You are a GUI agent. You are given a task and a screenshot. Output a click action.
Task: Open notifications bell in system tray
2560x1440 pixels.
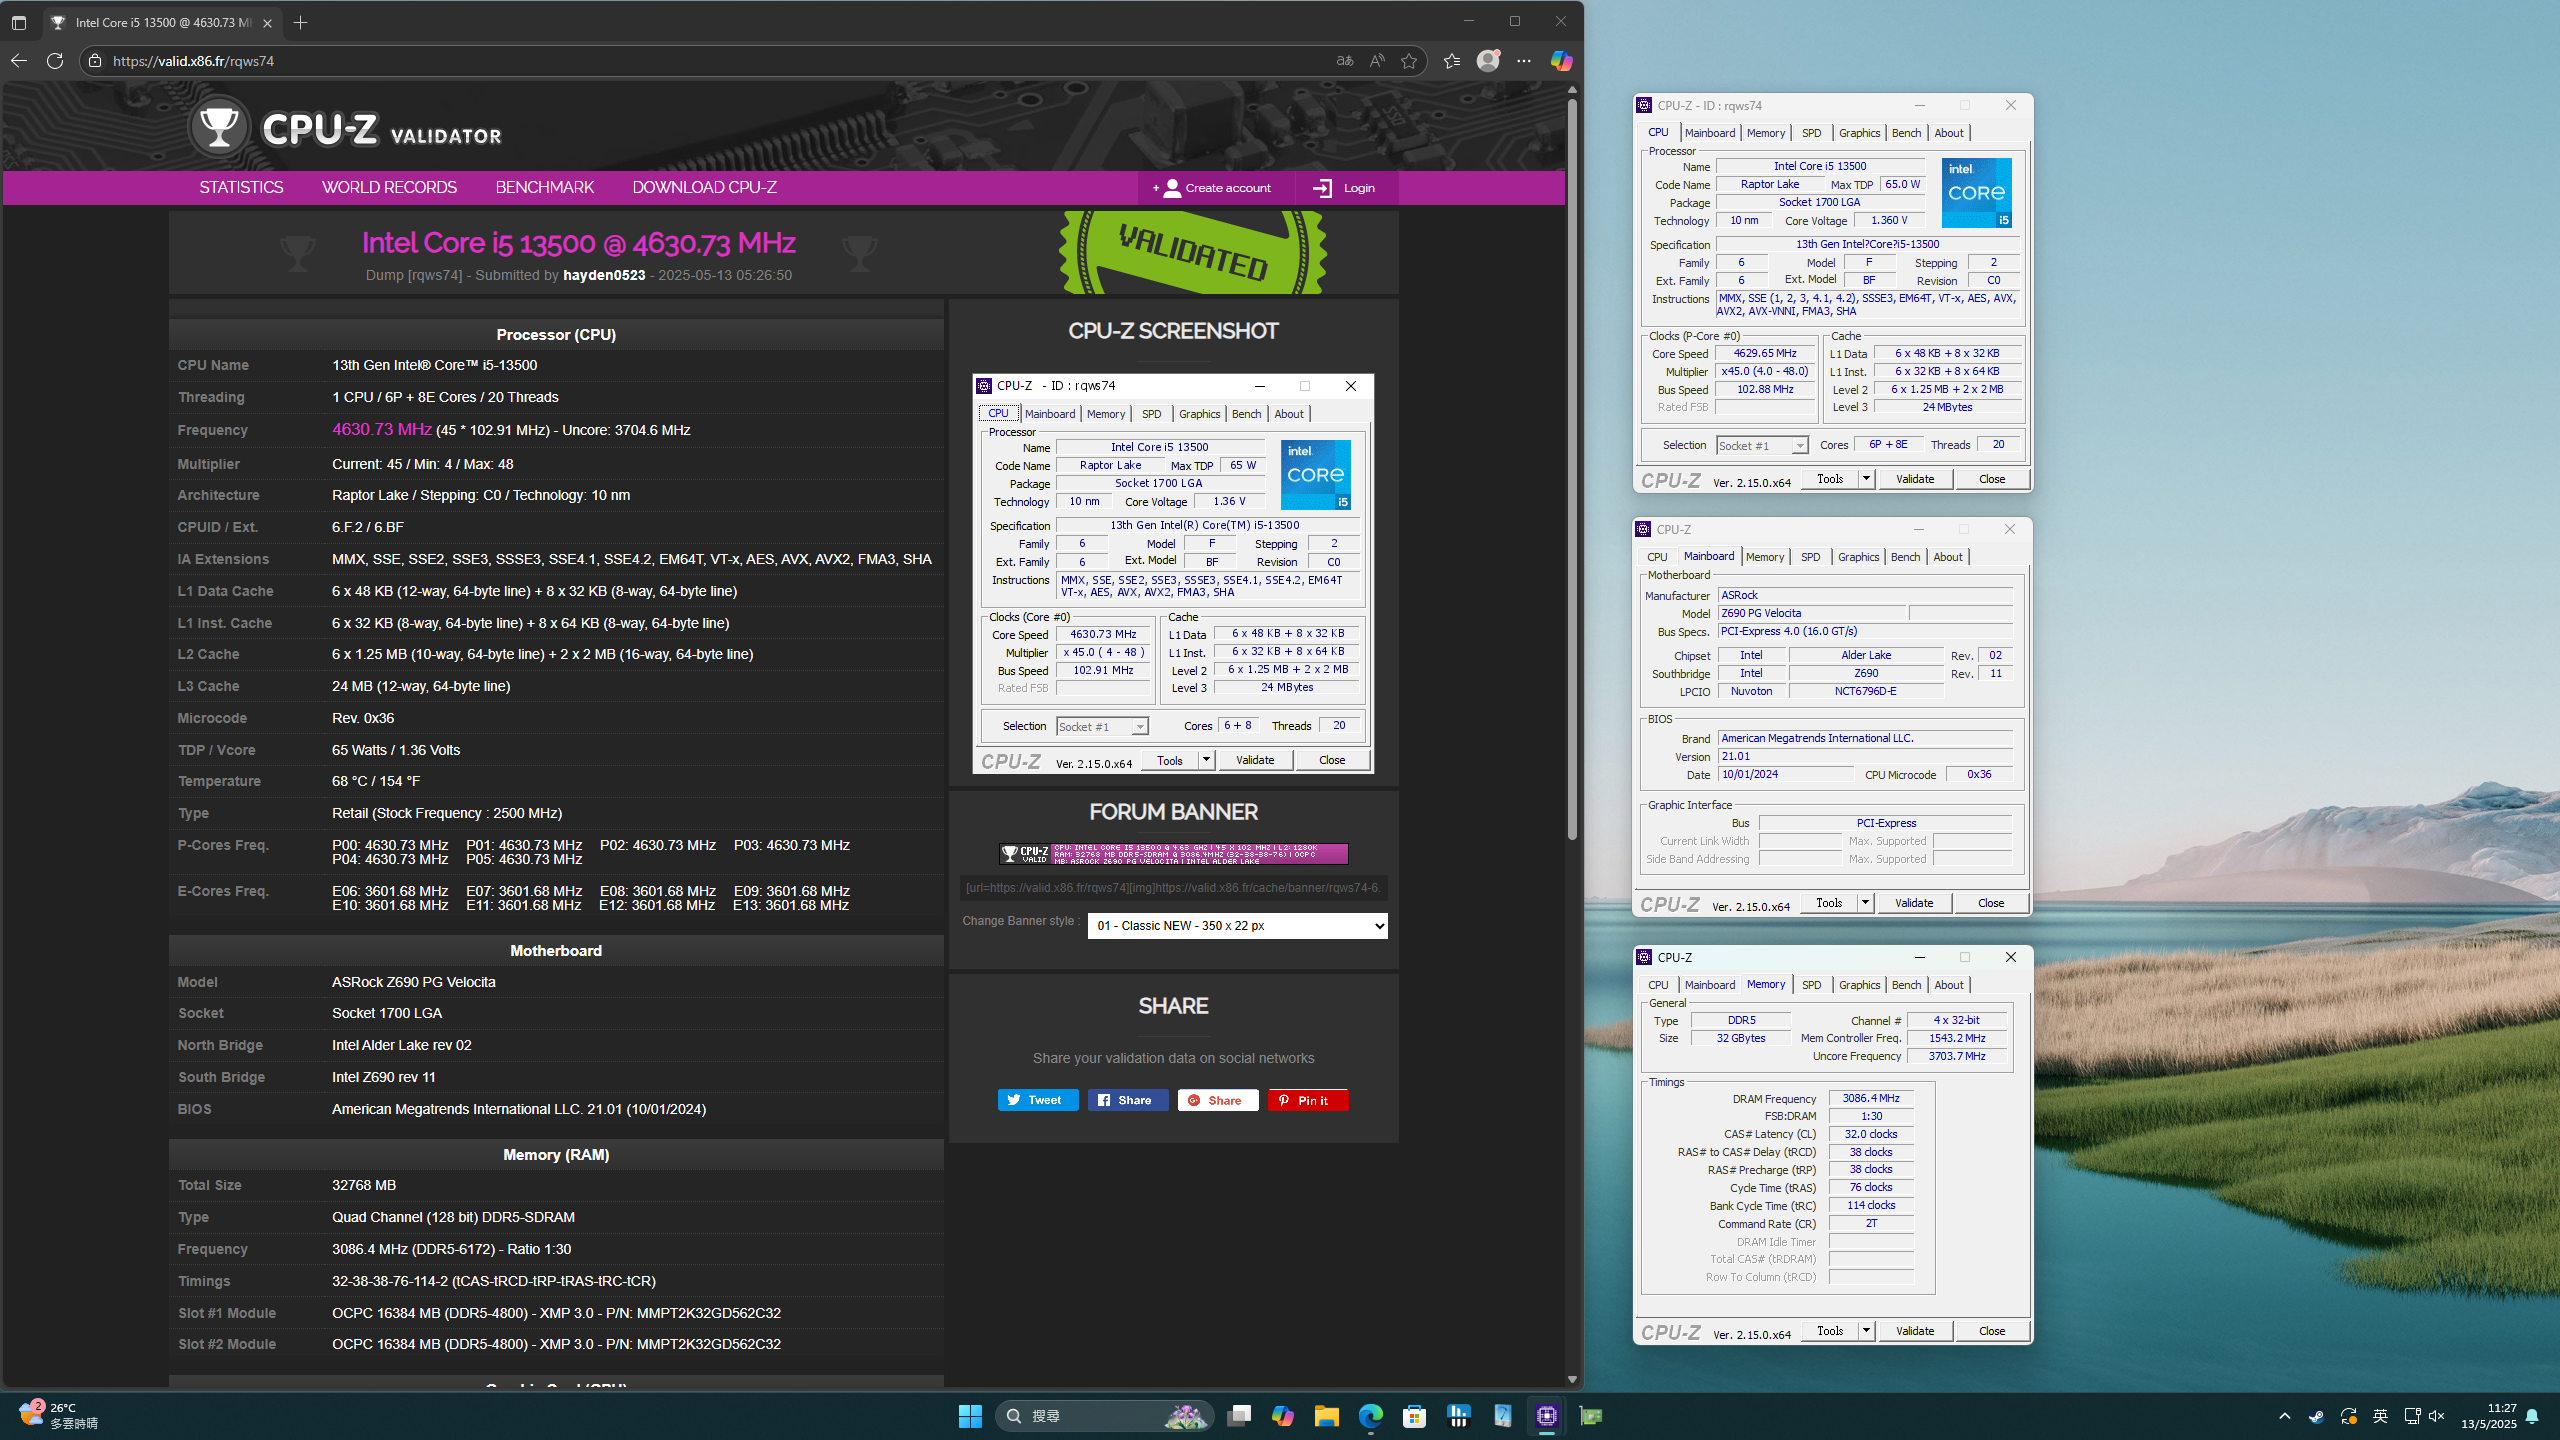(x=2532, y=1416)
